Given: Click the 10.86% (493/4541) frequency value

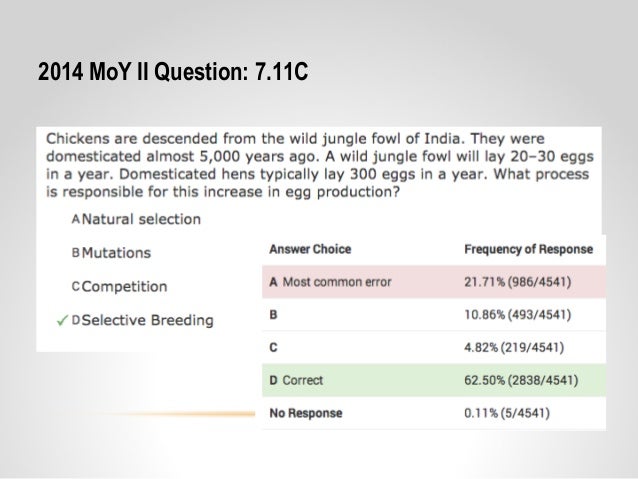Looking at the screenshot, I should (518, 315).
